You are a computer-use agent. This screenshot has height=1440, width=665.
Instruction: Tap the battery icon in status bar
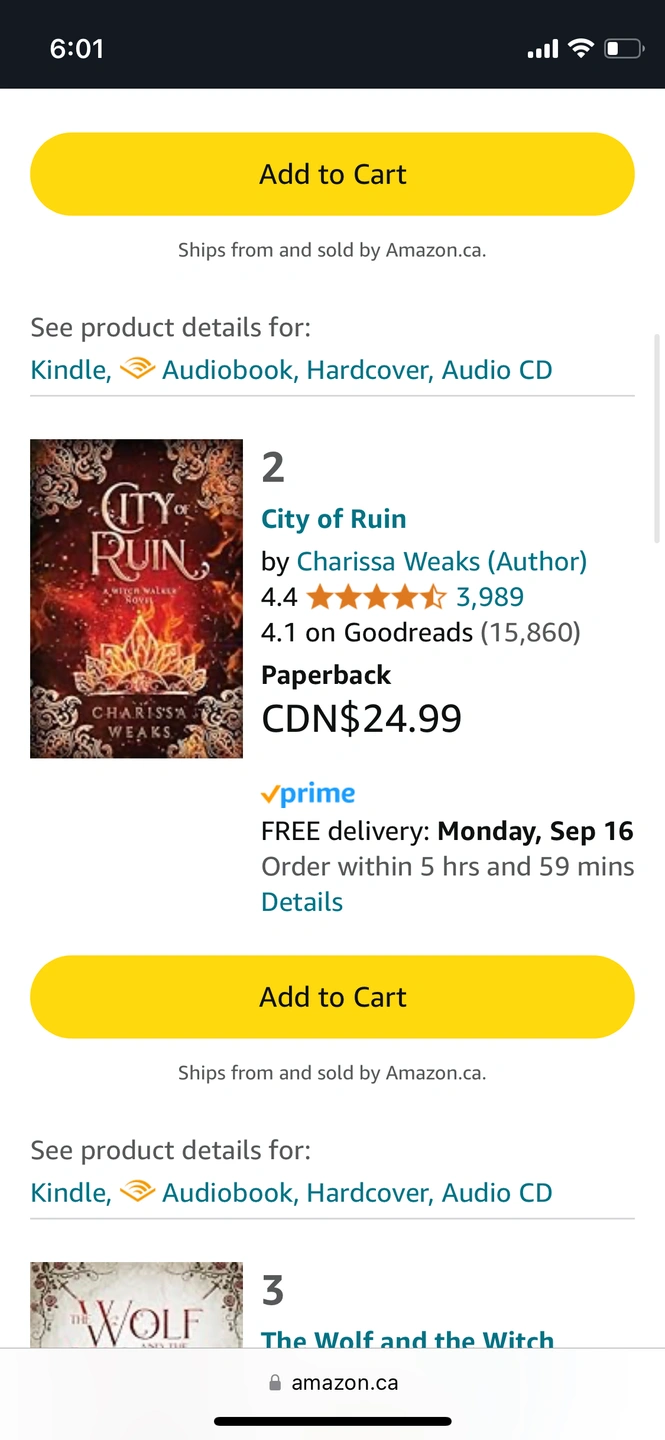623,48
